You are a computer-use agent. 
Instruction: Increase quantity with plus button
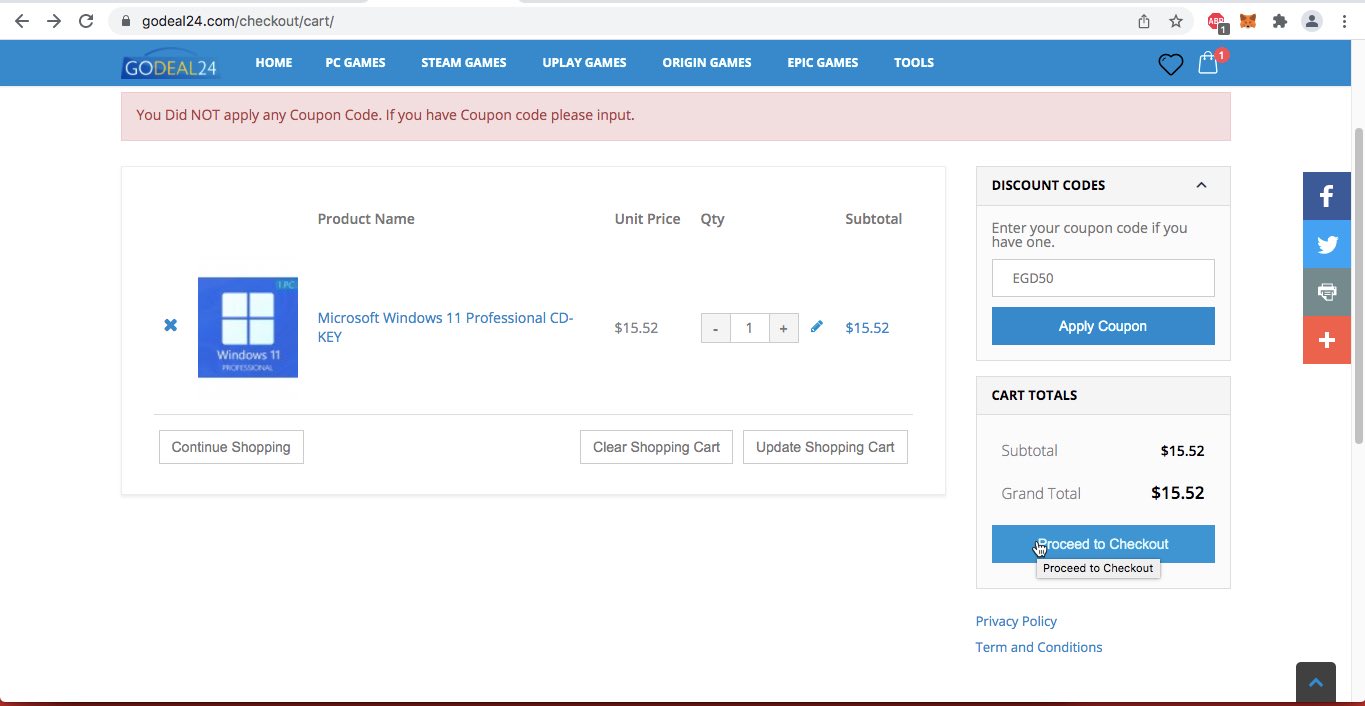pyautogui.click(x=783, y=328)
